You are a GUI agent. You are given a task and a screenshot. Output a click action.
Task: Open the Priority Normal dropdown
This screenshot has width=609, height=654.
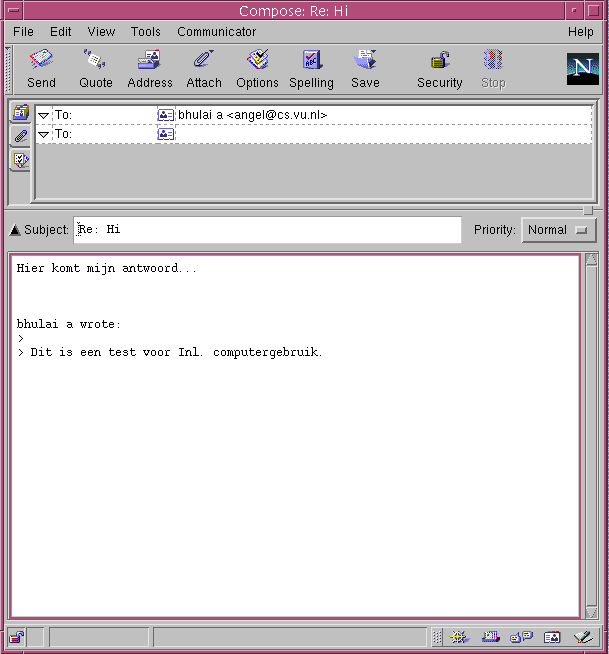[x=559, y=230]
